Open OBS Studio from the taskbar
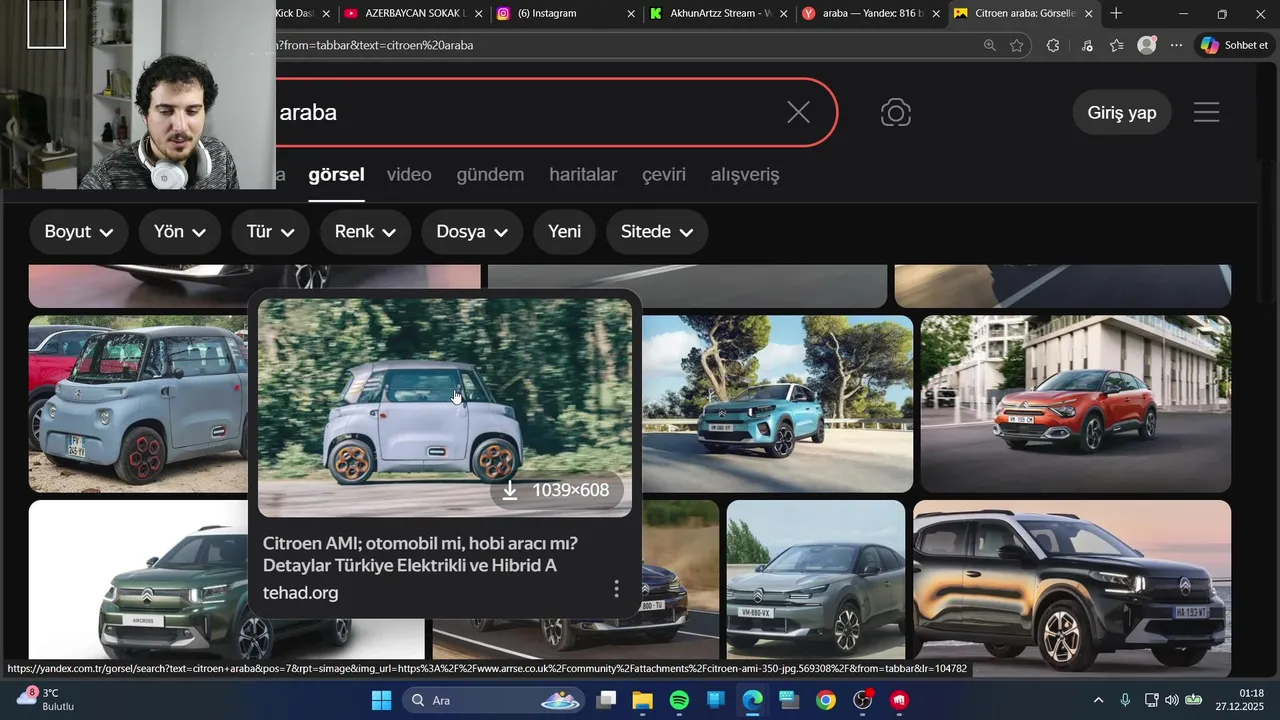 [863, 700]
